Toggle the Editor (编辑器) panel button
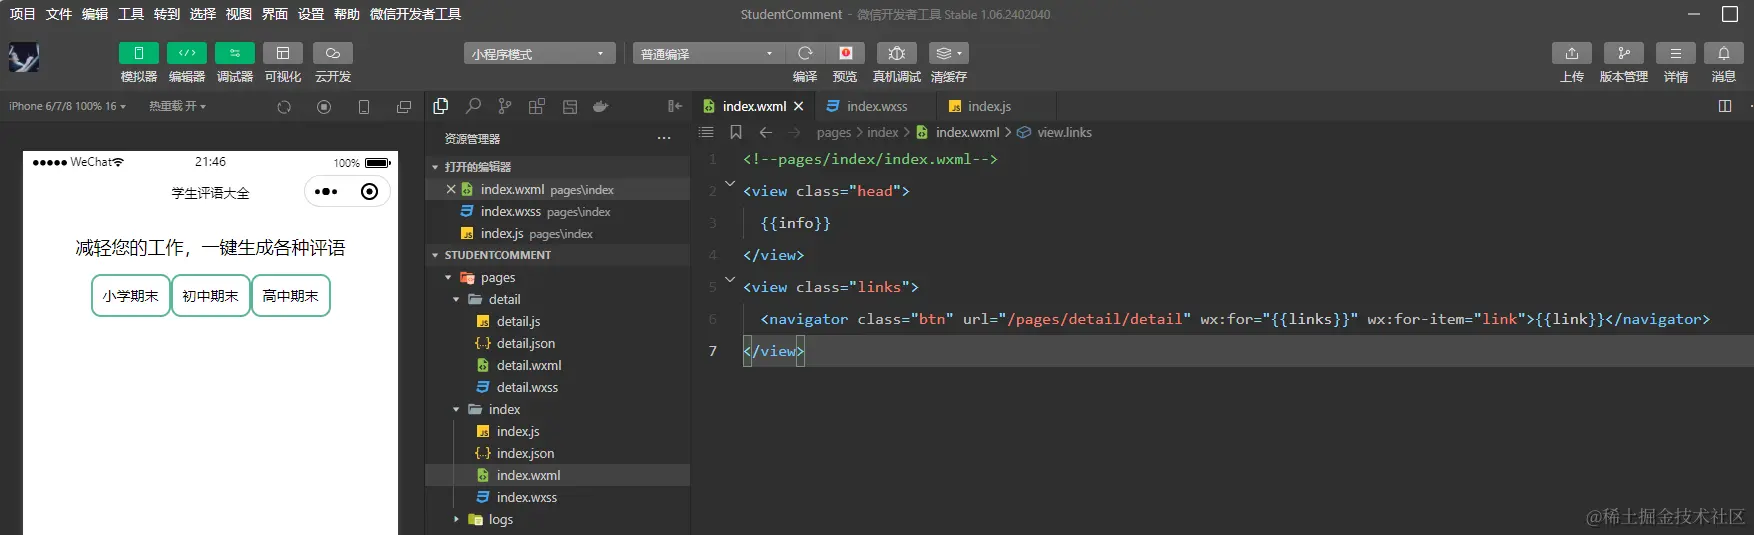 pos(186,53)
